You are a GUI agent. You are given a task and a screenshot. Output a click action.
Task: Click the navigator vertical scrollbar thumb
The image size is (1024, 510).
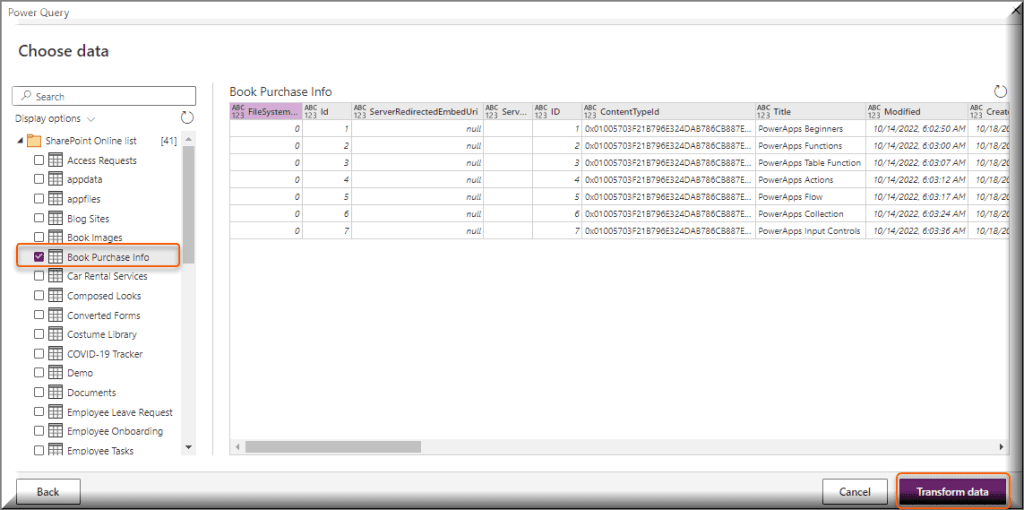(189, 204)
